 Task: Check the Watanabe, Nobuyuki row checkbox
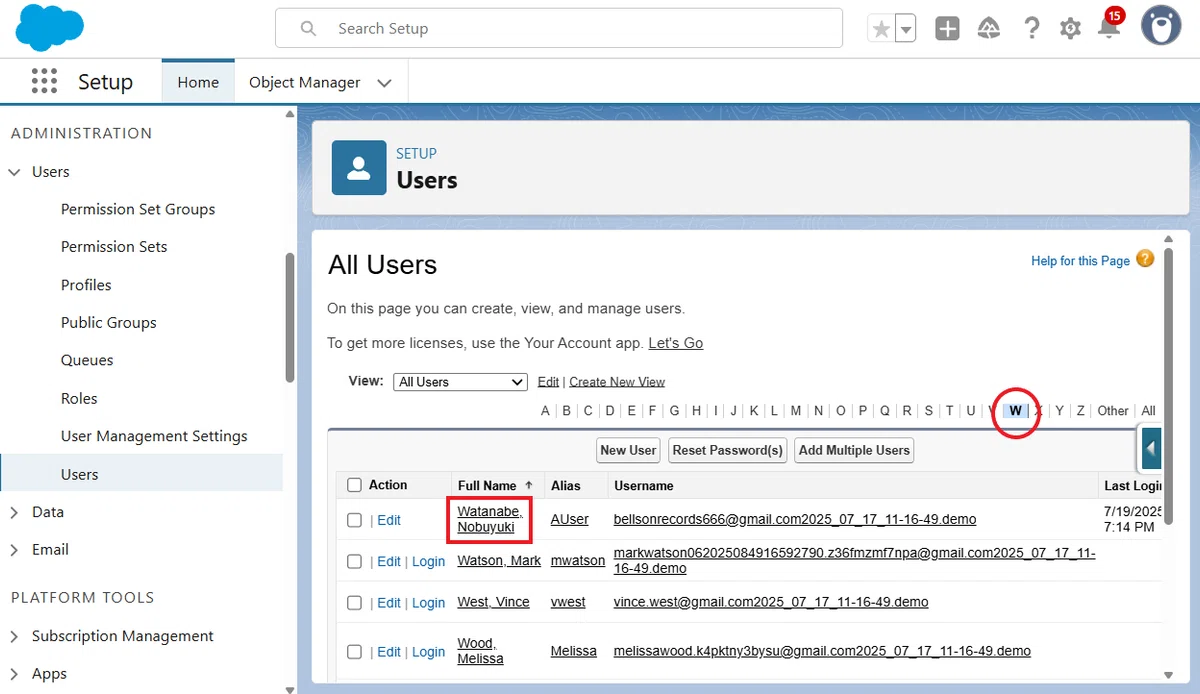click(354, 520)
